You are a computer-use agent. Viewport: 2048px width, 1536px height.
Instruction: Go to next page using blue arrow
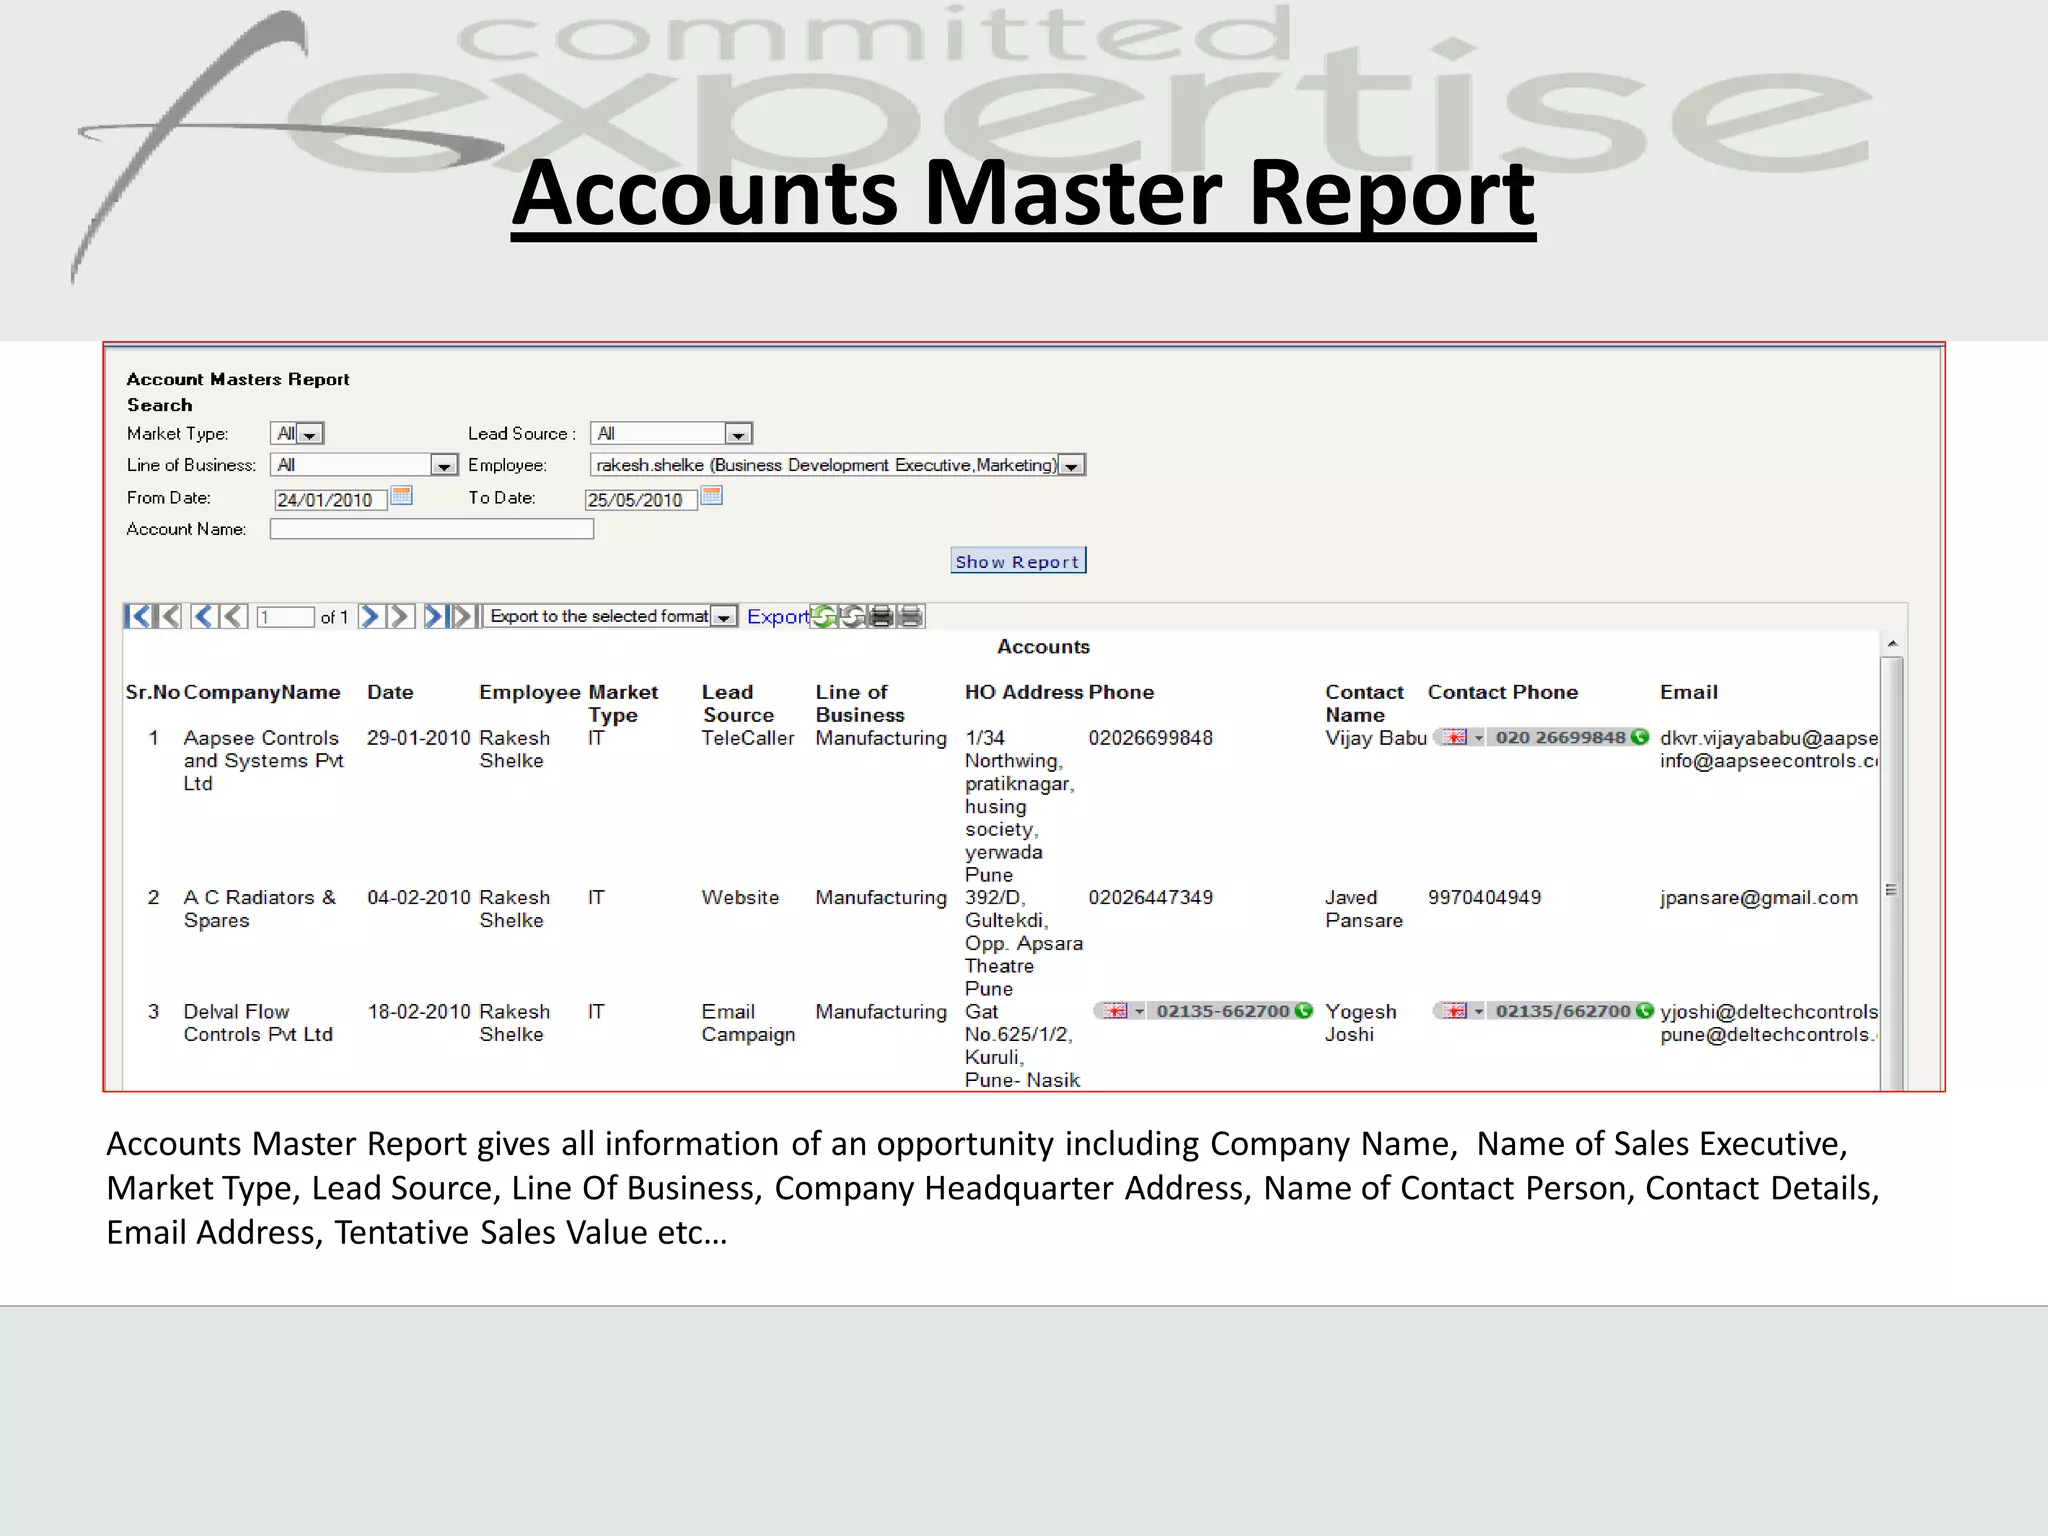[369, 616]
